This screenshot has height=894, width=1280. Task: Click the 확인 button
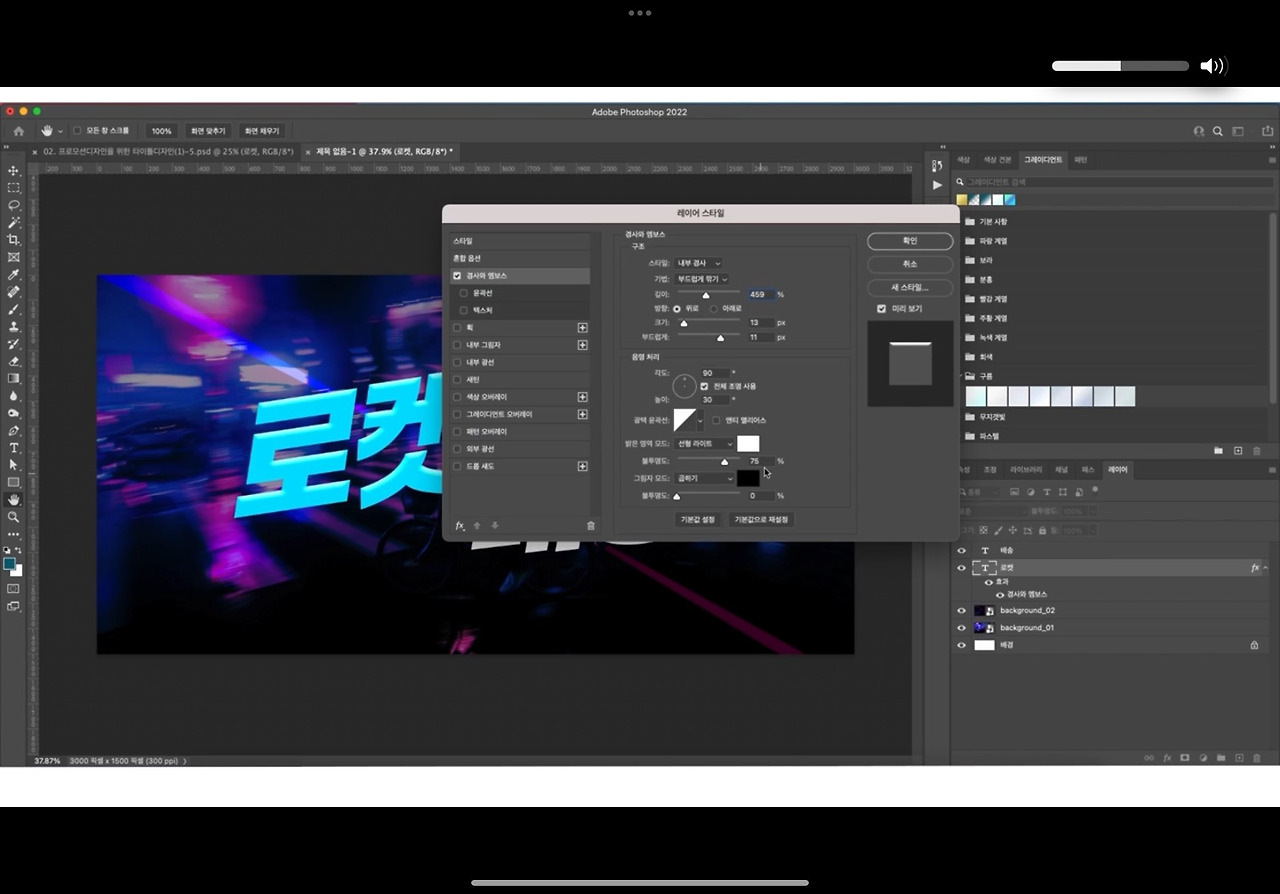910,241
